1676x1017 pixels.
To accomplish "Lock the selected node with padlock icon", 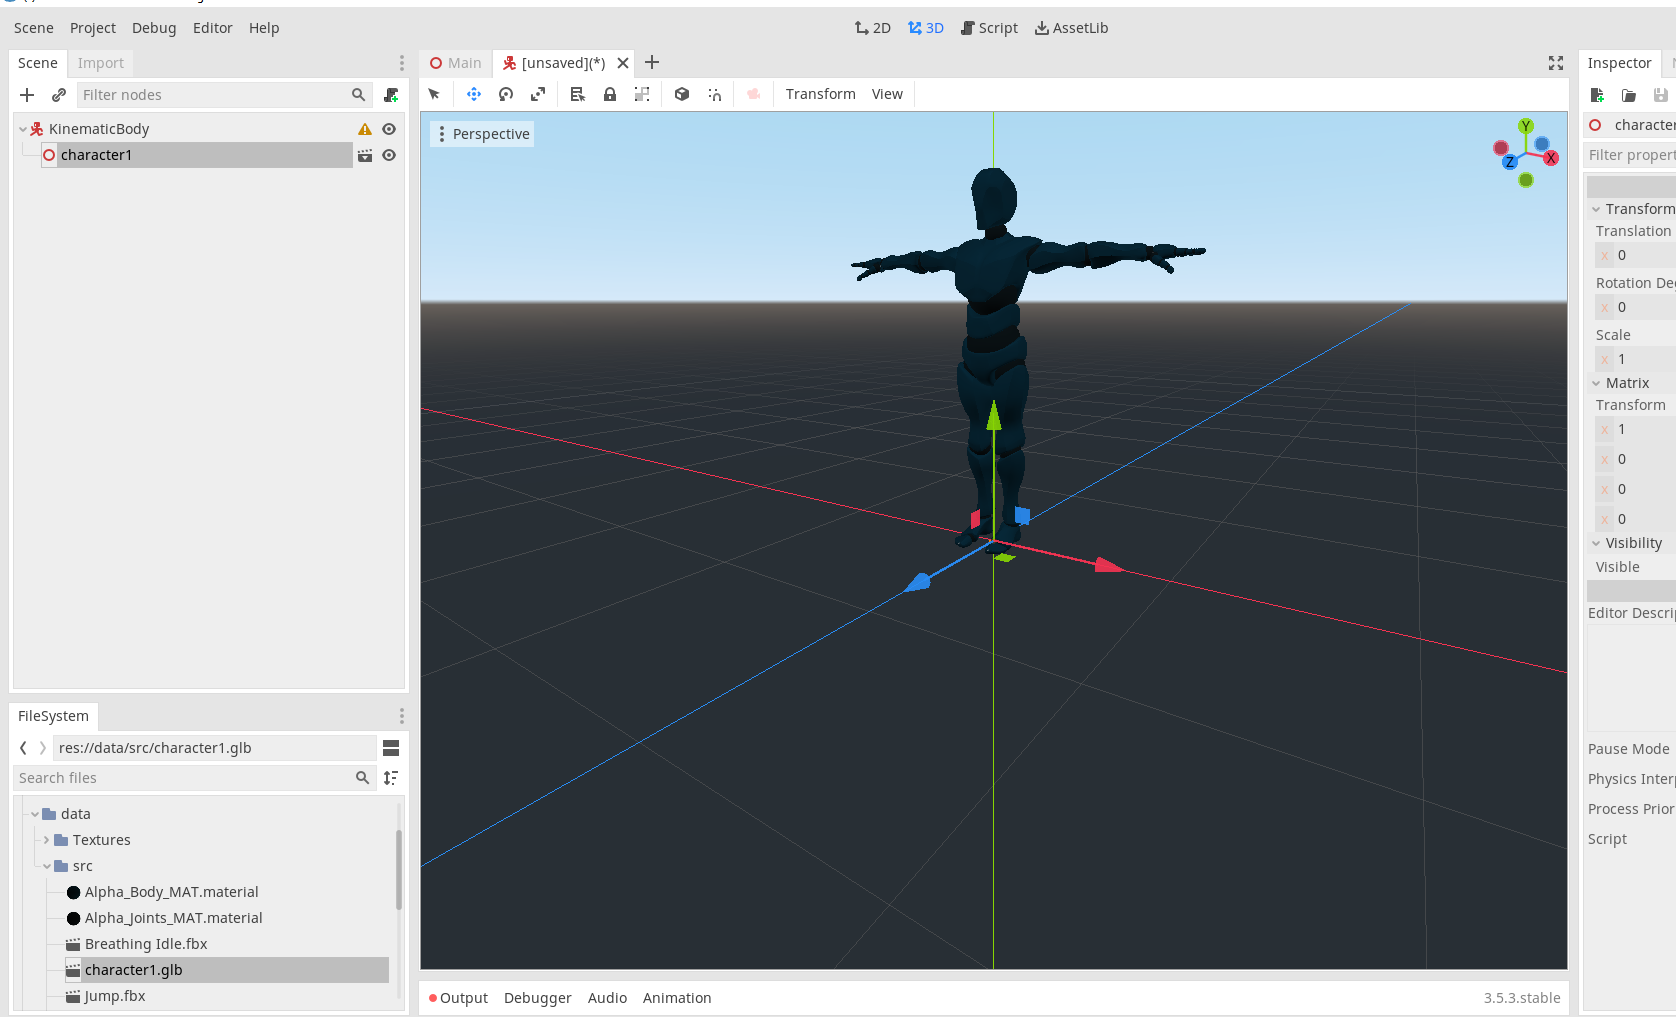I will [x=610, y=94].
